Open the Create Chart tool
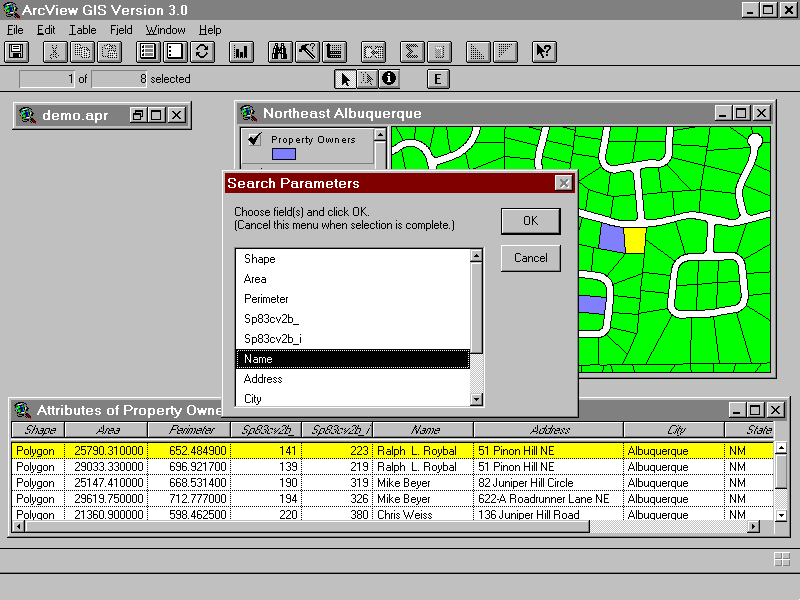Viewport: 800px width, 600px height. 241,52
